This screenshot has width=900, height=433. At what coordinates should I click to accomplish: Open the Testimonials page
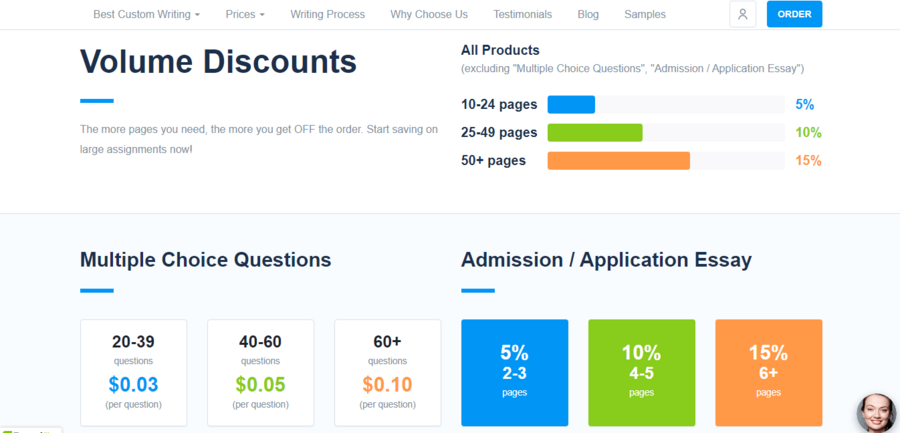522,14
